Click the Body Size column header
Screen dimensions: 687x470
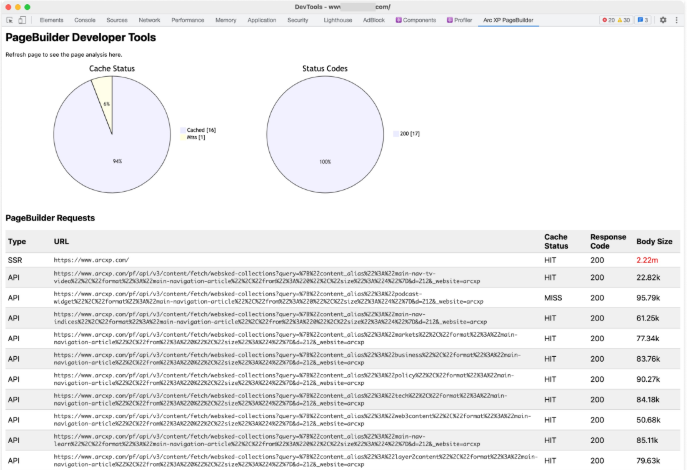point(654,241)
